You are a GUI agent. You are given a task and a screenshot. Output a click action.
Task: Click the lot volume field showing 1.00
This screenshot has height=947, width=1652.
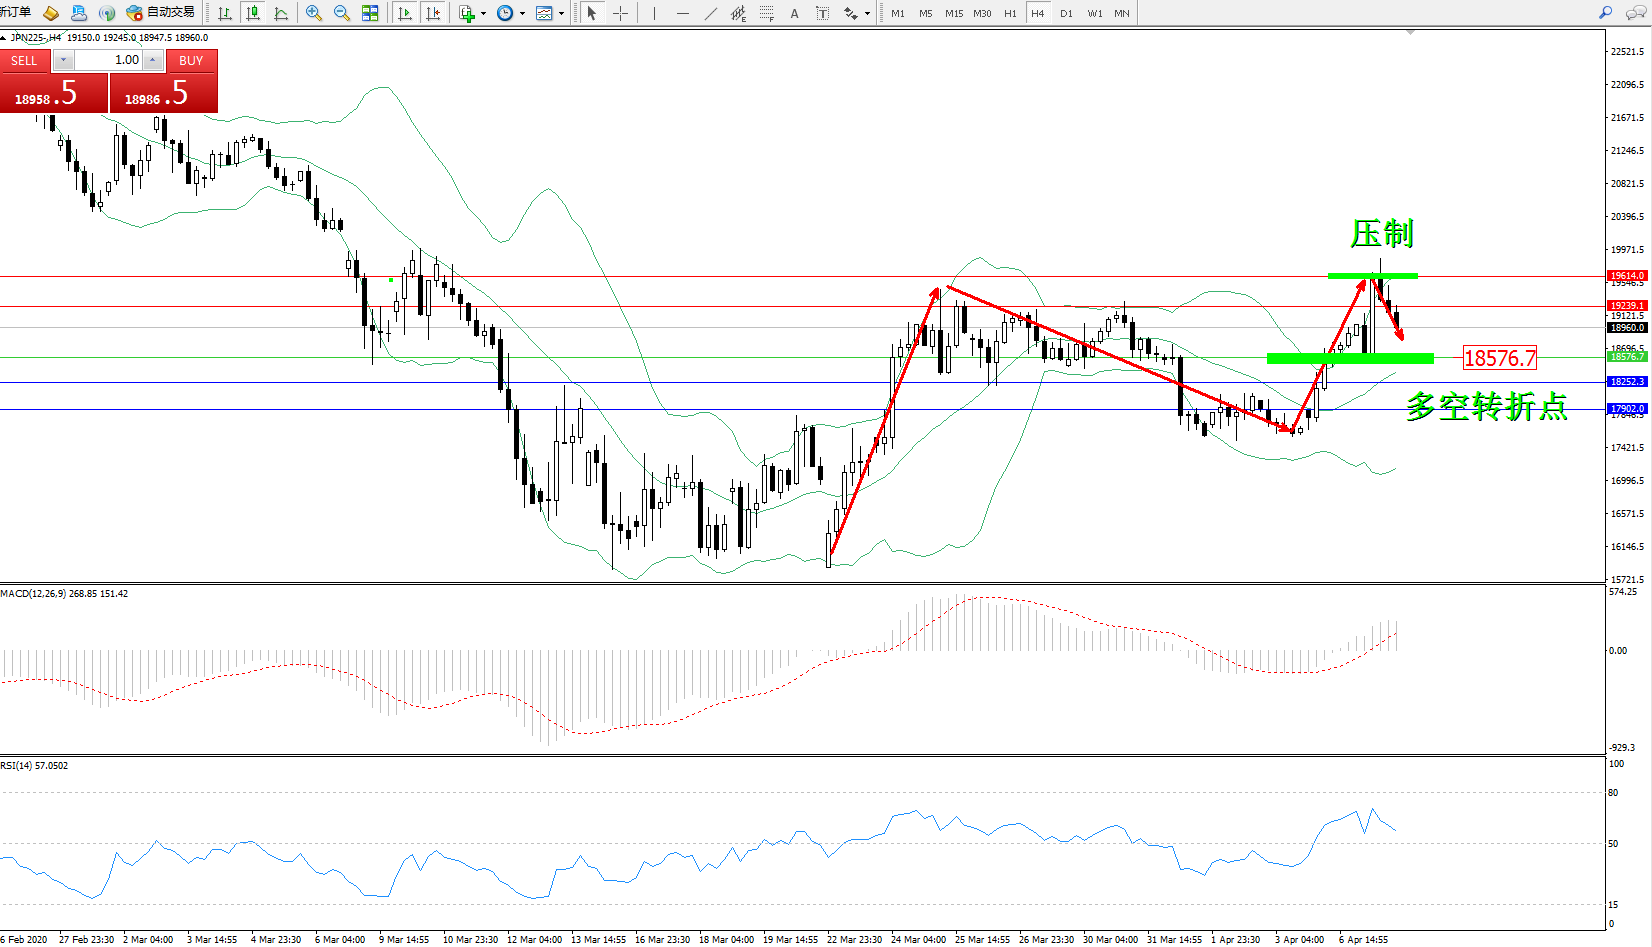tap(108, 60)
